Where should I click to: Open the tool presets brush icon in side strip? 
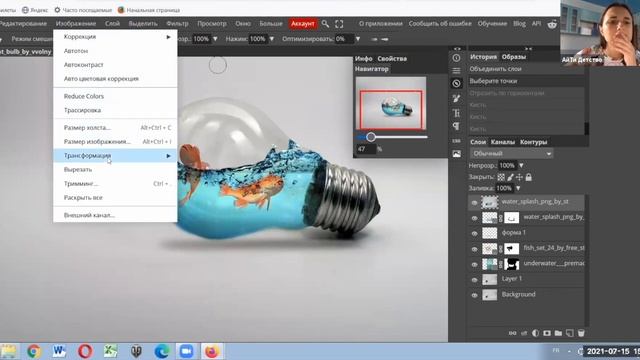tap(456, 98)
